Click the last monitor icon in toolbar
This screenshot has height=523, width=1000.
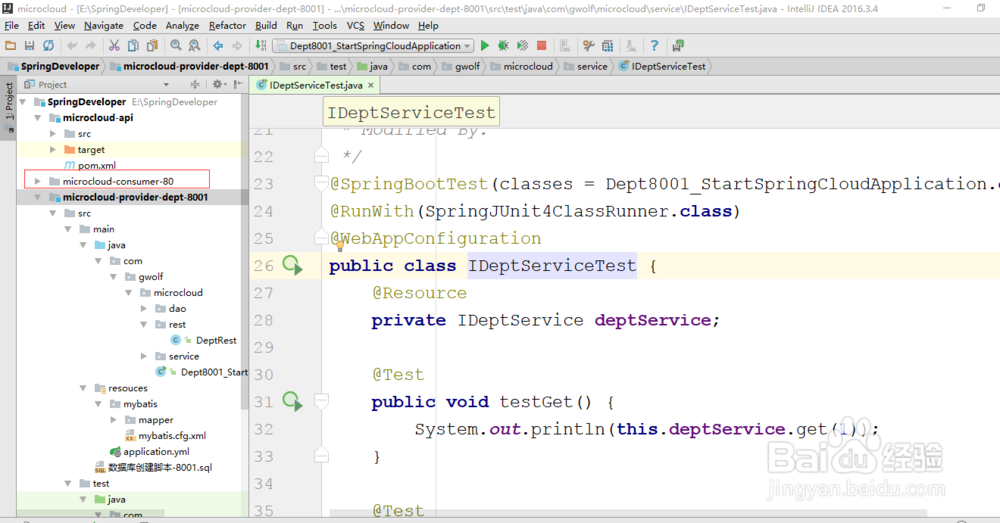click(678, 46)
